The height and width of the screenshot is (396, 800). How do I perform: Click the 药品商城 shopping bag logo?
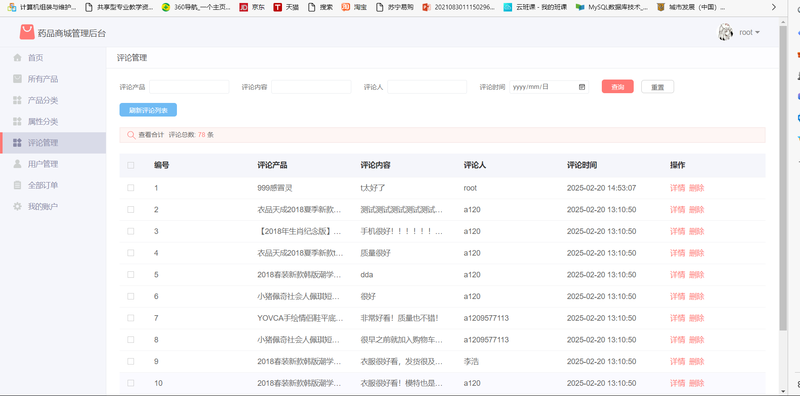(27, 32)
